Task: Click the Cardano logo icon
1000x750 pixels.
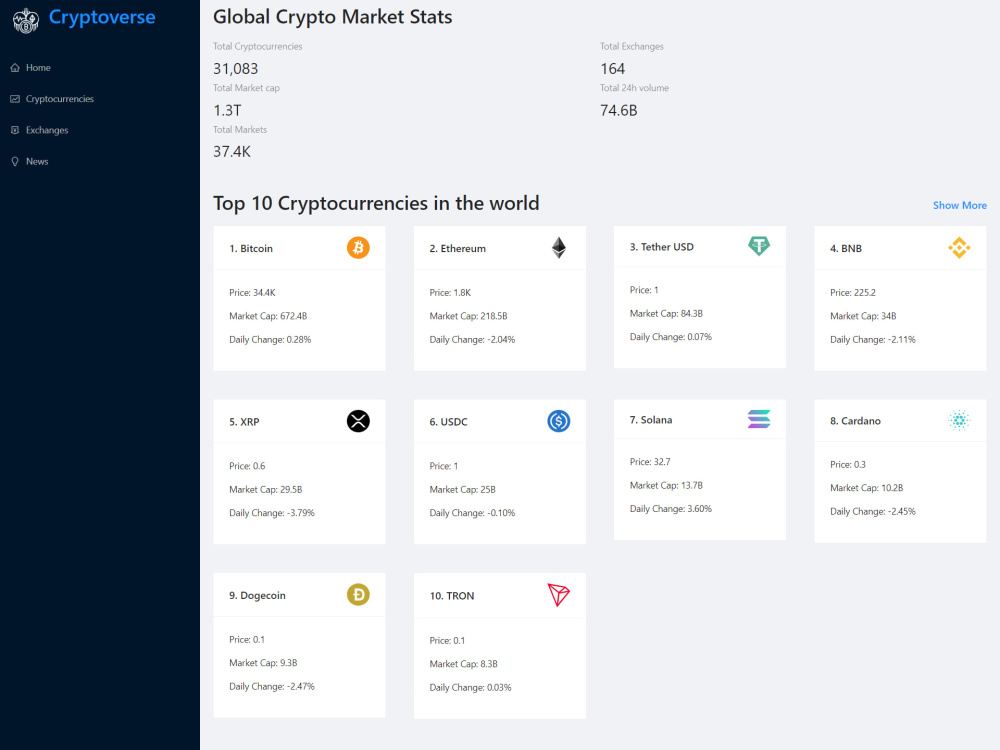Action: tap(959, 420)
